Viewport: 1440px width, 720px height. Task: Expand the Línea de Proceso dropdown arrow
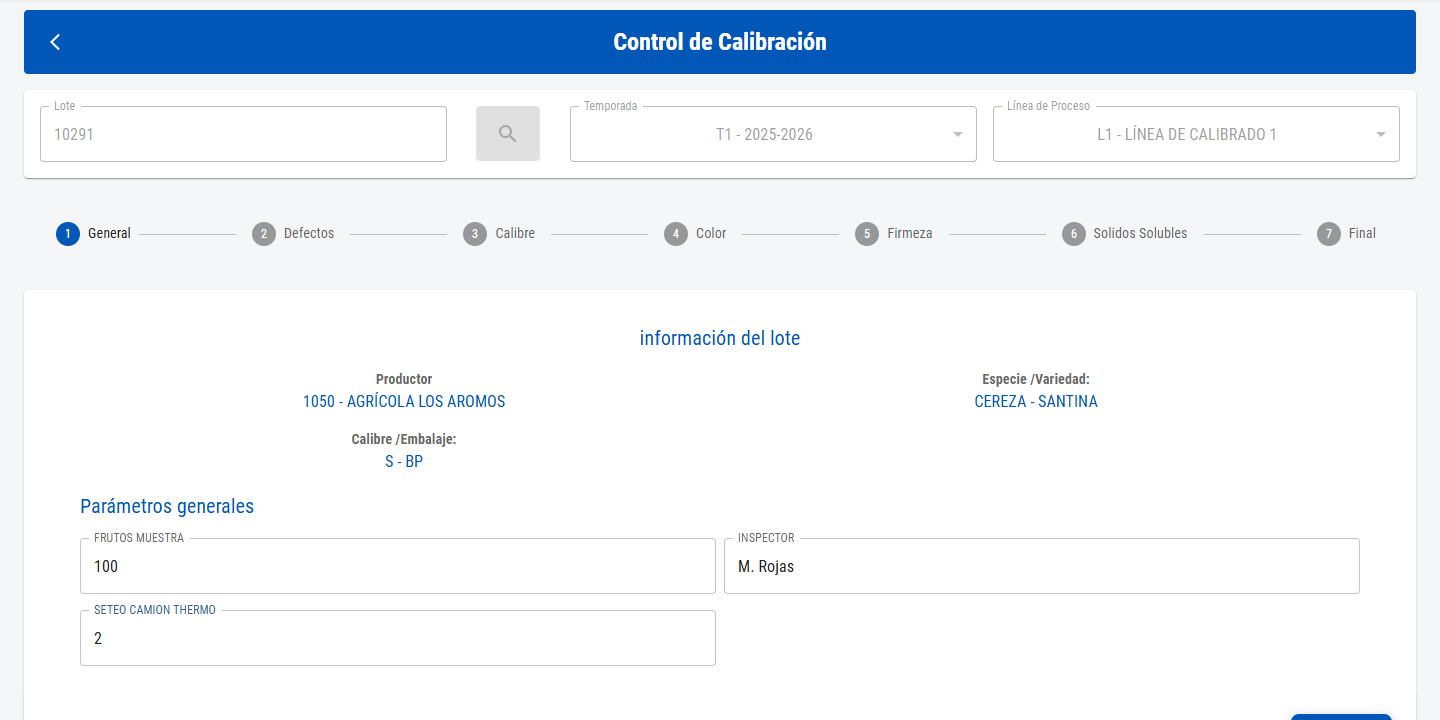point(1380,135)
